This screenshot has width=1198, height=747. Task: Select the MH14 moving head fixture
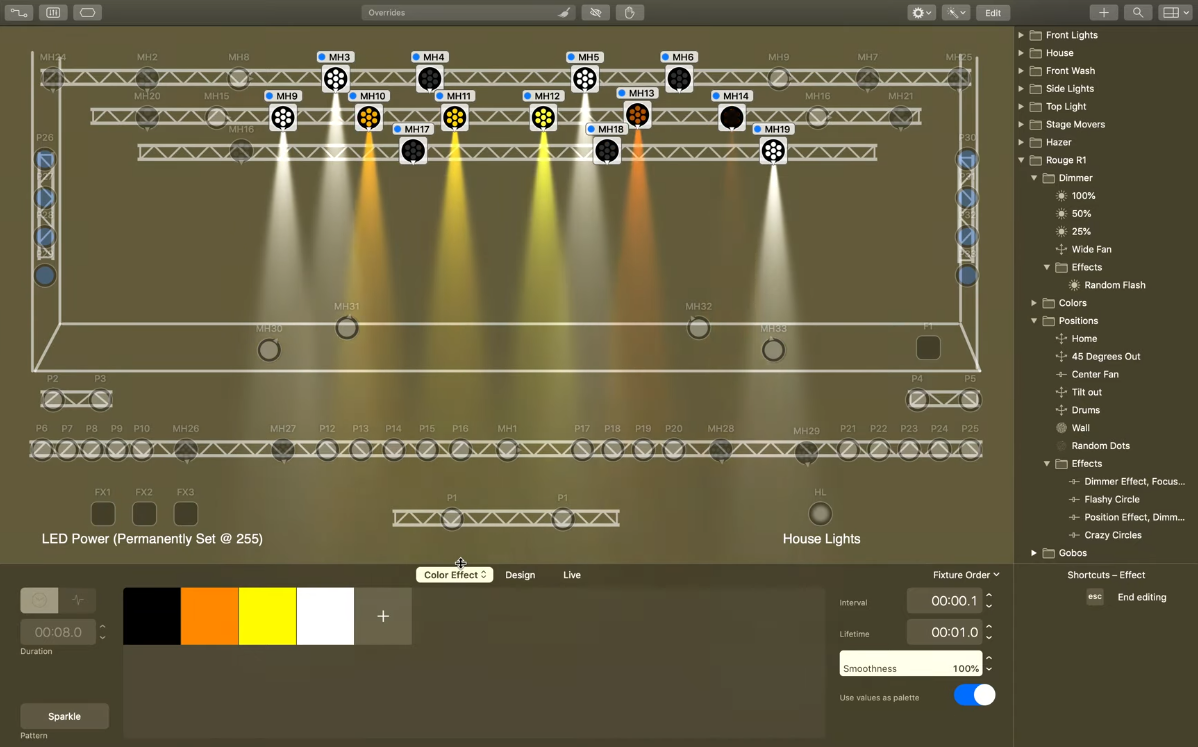[732, 117]
